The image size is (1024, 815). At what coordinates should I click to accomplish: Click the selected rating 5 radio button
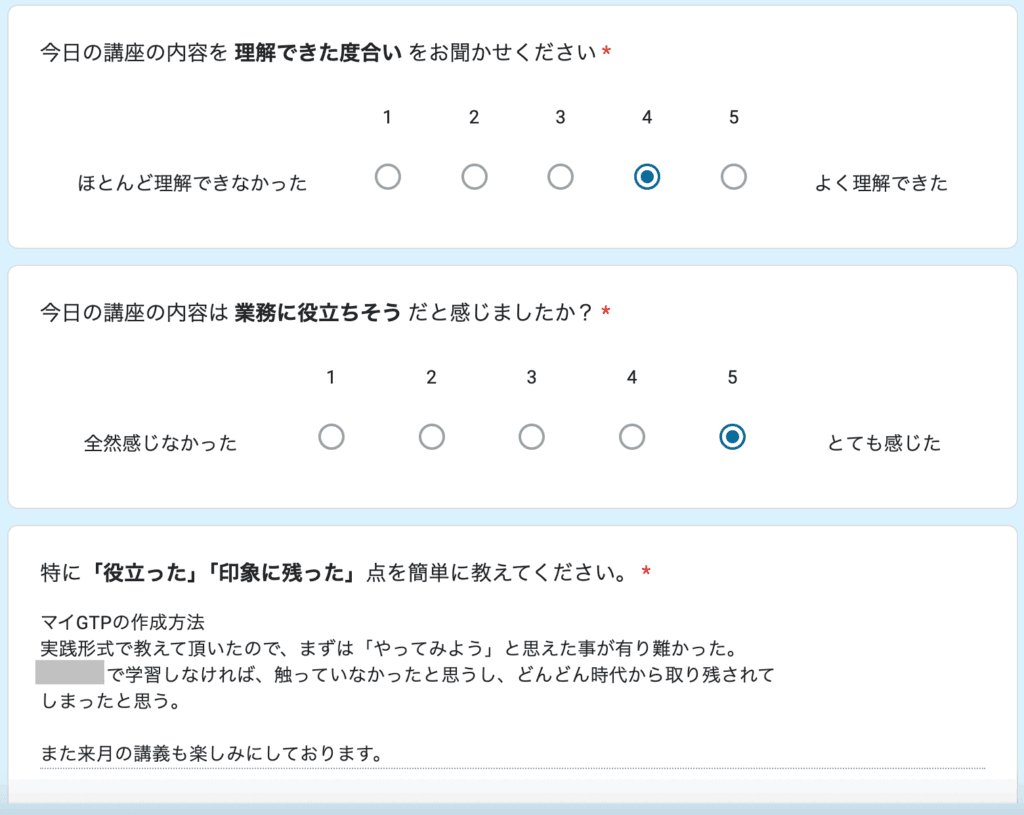coord(732,437)
